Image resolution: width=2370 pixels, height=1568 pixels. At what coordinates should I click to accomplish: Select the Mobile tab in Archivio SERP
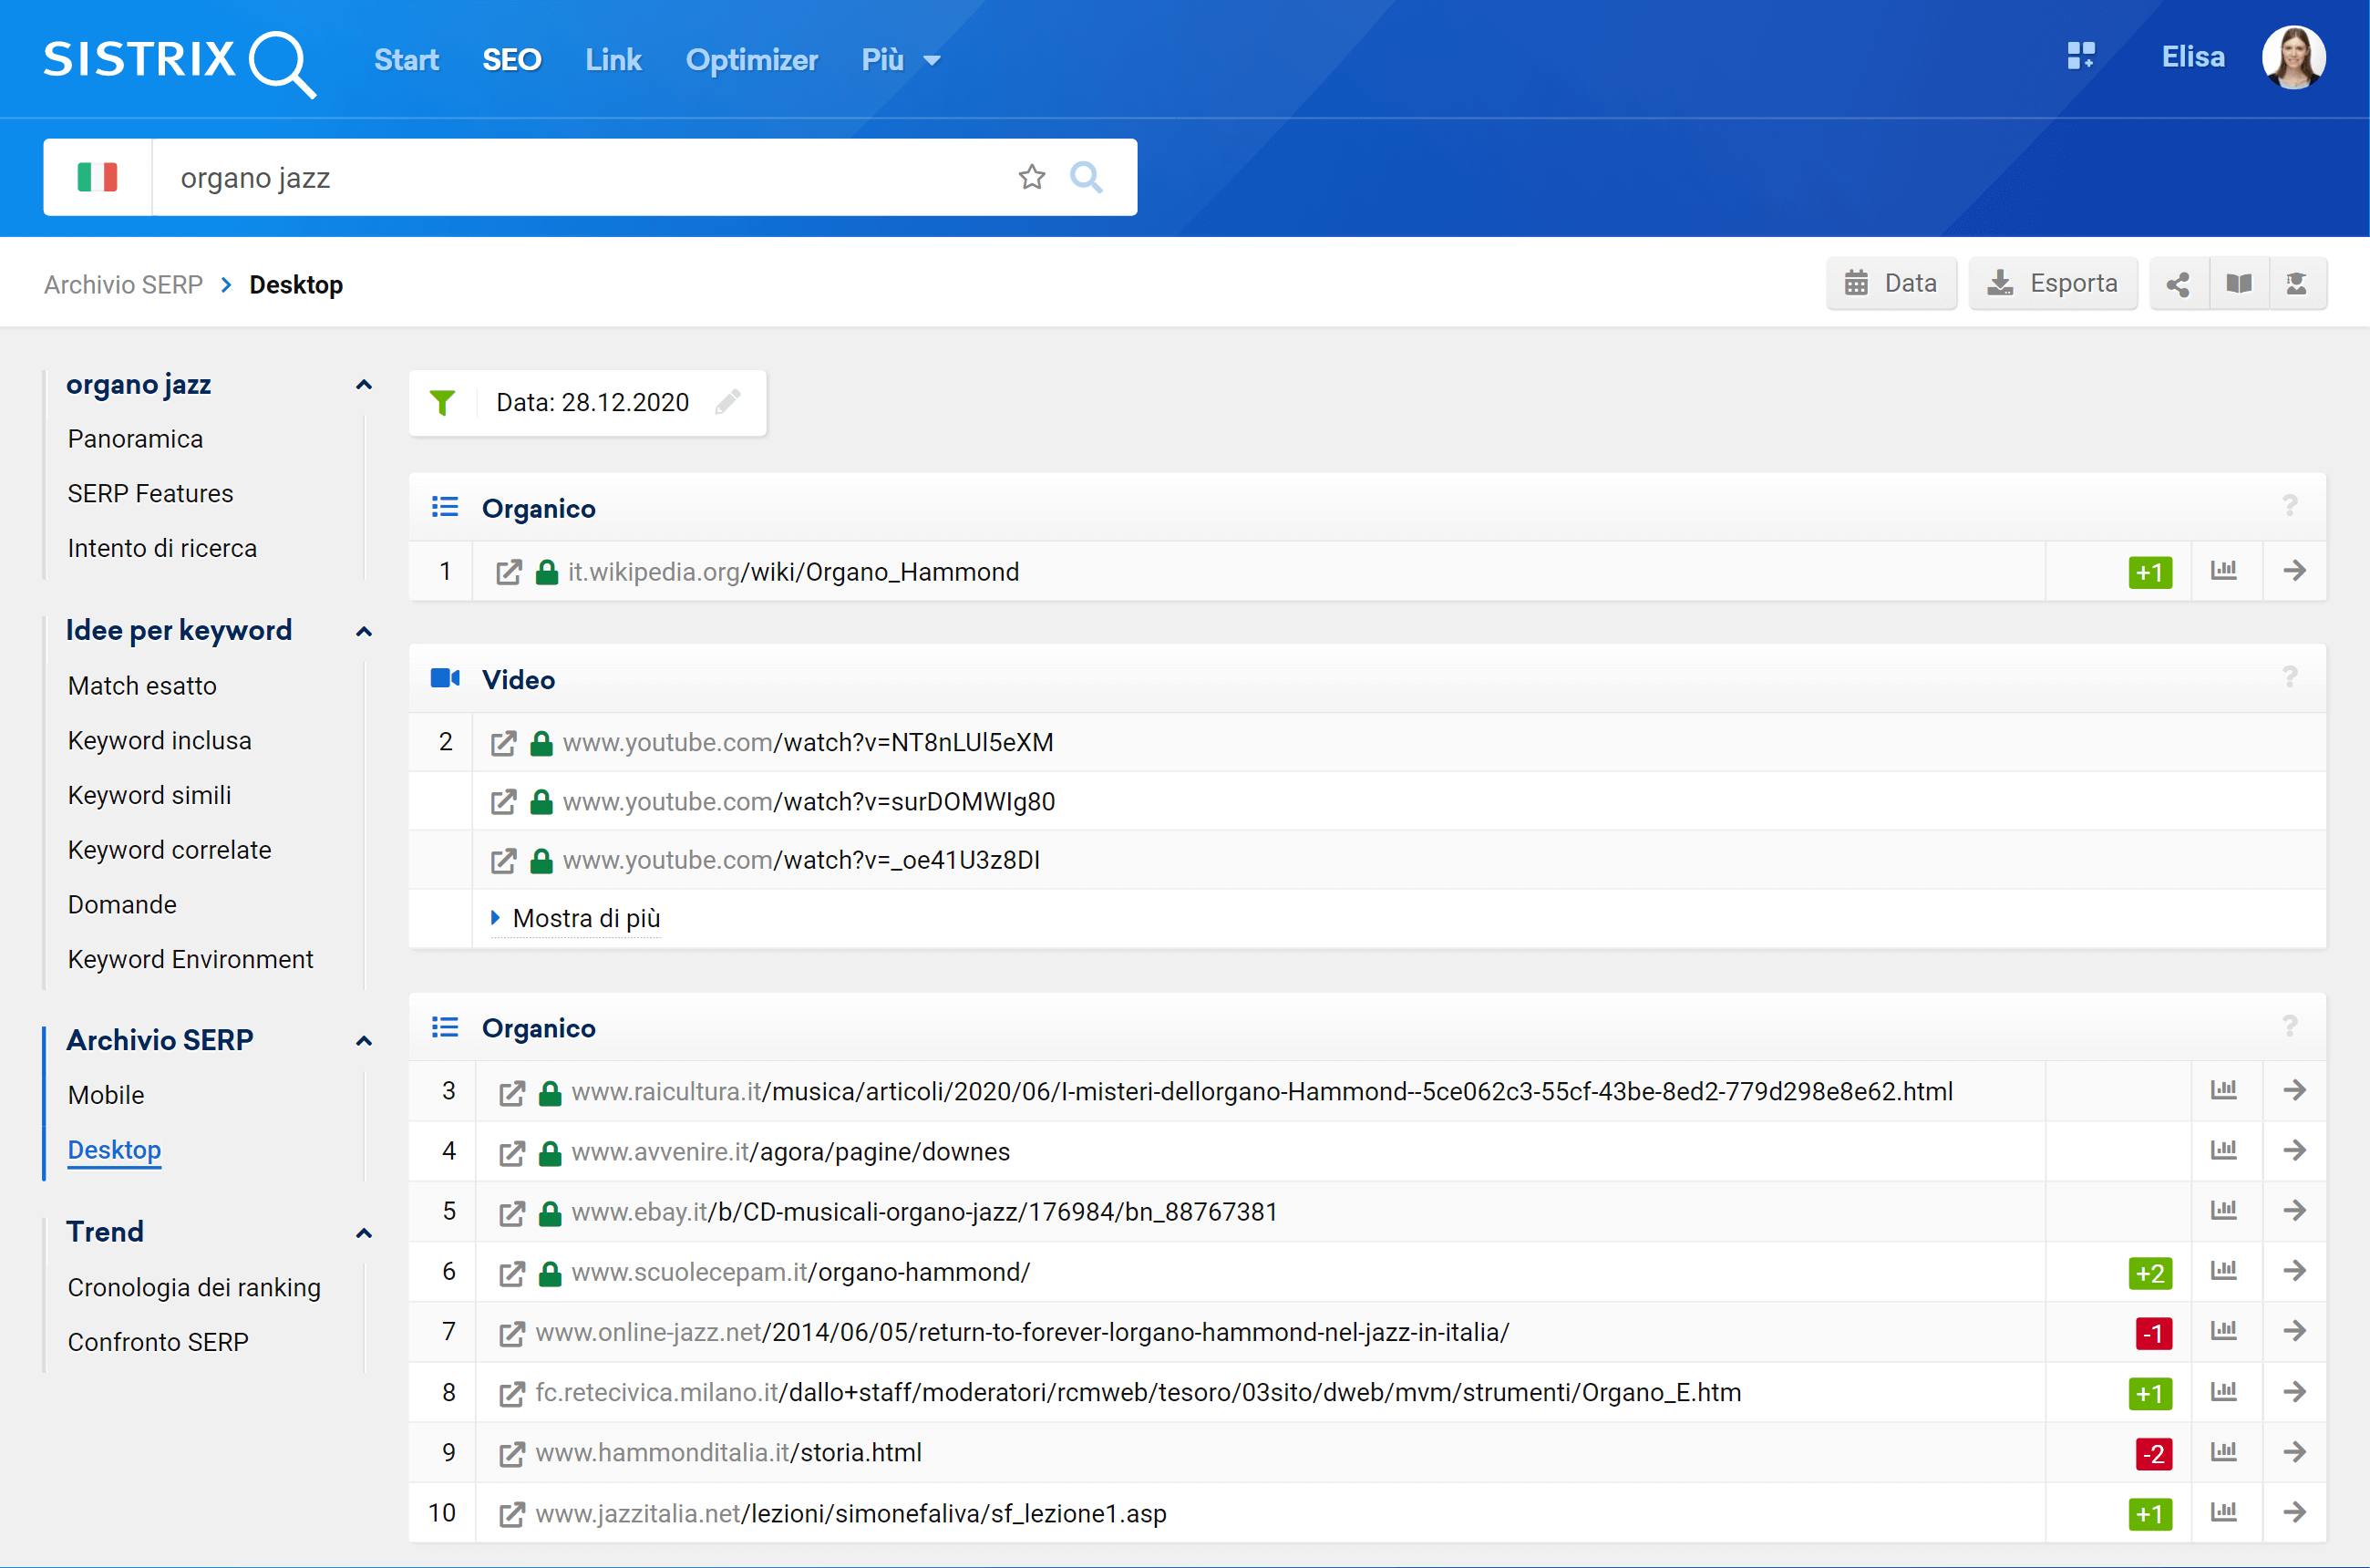[103, 1094]
